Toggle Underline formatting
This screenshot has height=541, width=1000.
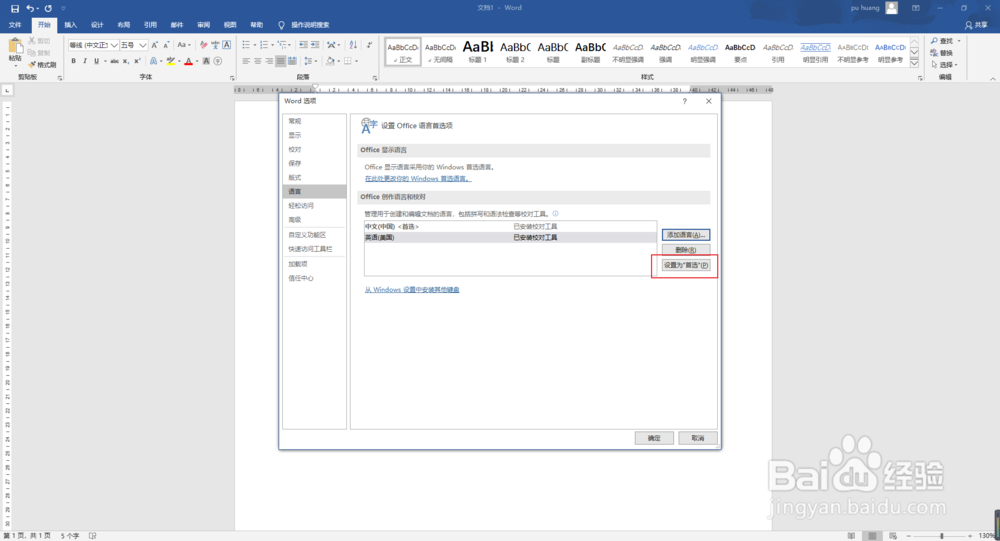click(96, 61)
